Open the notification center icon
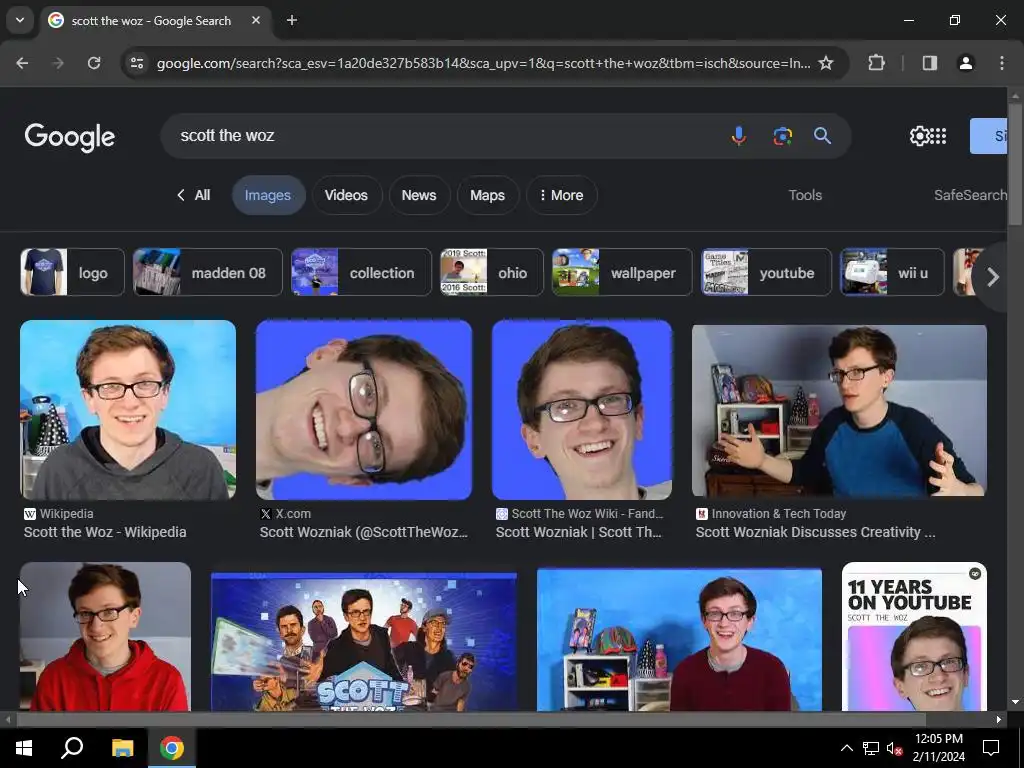Image resolution: width=1024 pixels, height=768 pixels. click(x=991, y=748)
